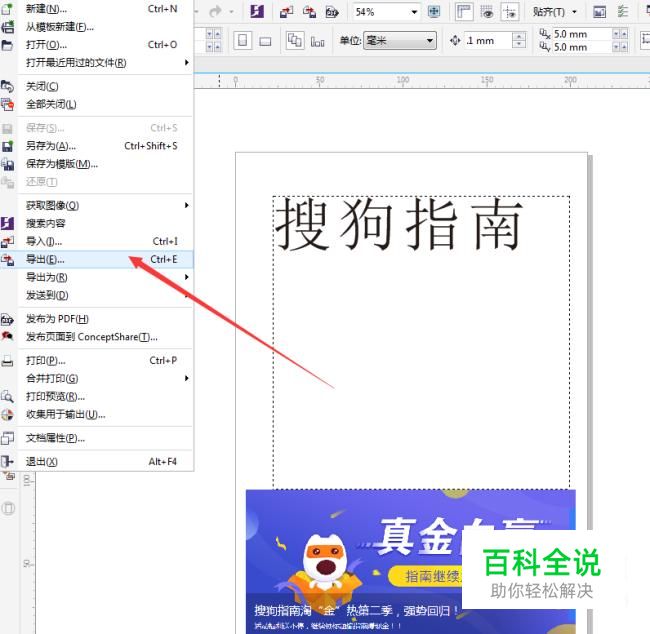Click the full screen preview icon
This screenshot has height=634, width=650.
434,12
